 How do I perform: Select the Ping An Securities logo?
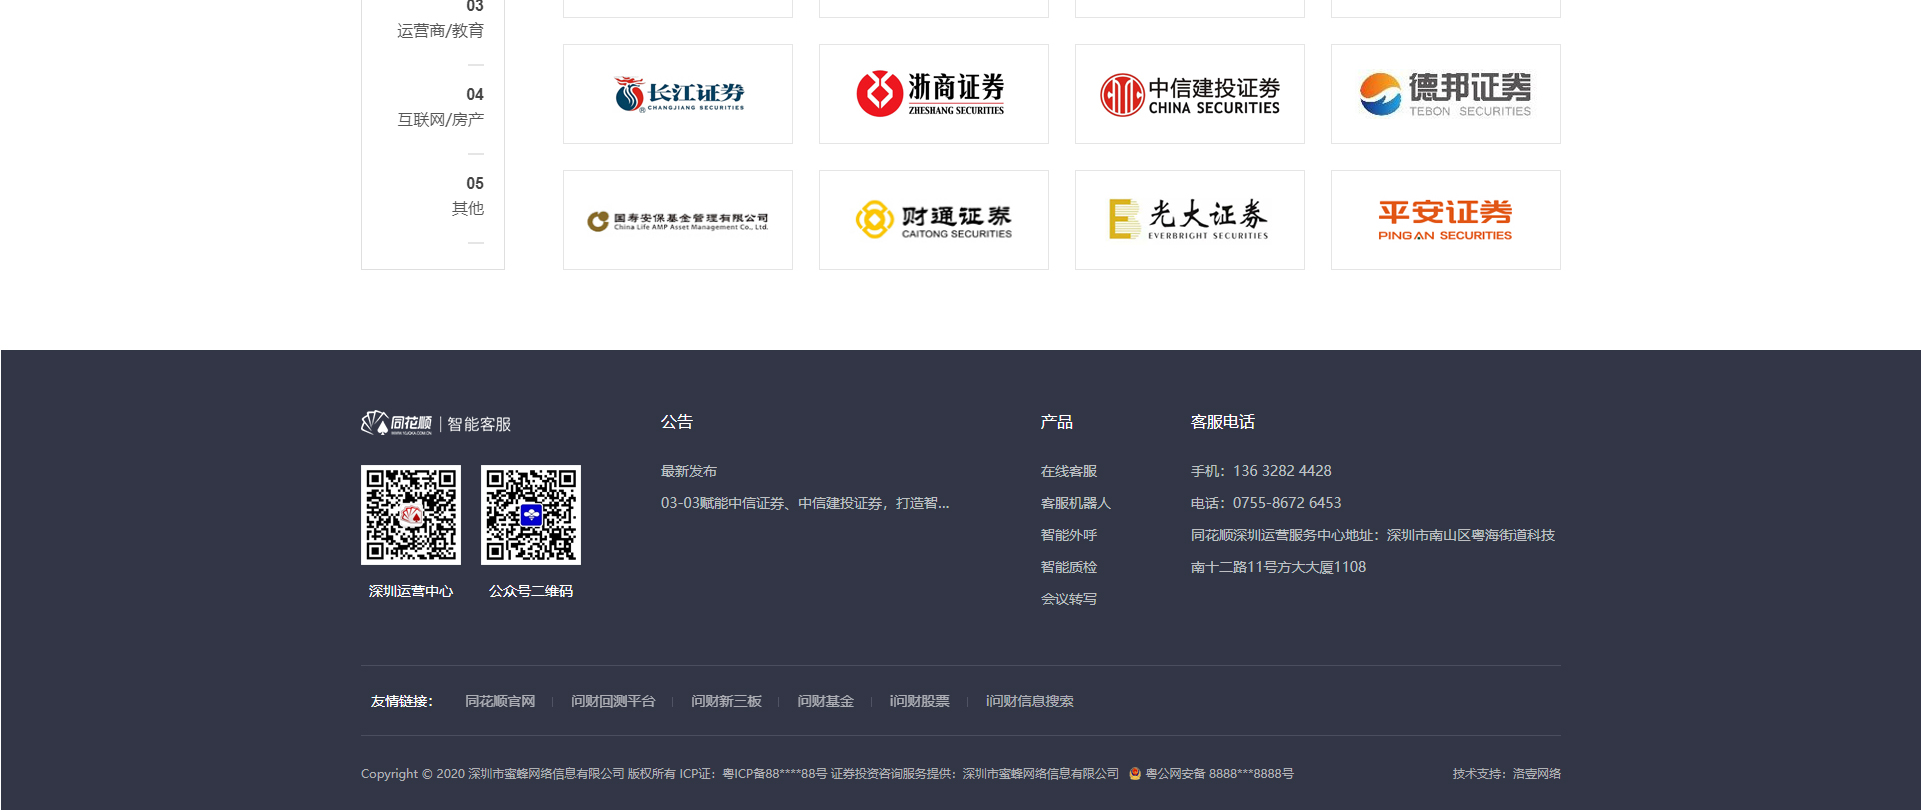pyautogui.click(x=1445, y=220)
